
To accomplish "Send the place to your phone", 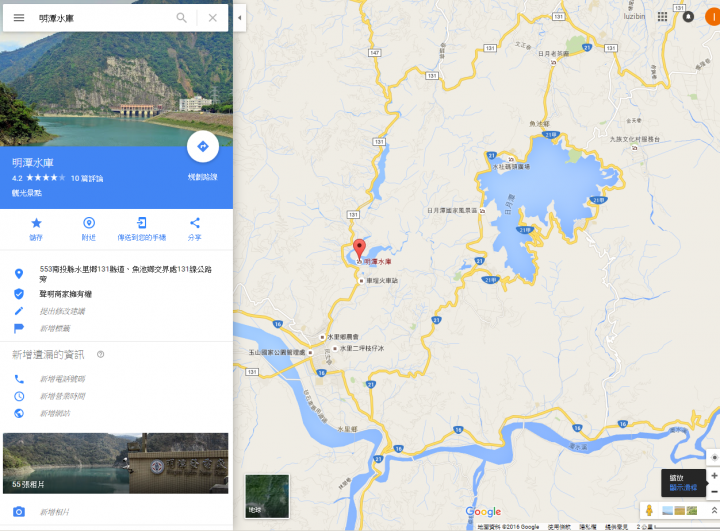I will click(x=141, y=229).
